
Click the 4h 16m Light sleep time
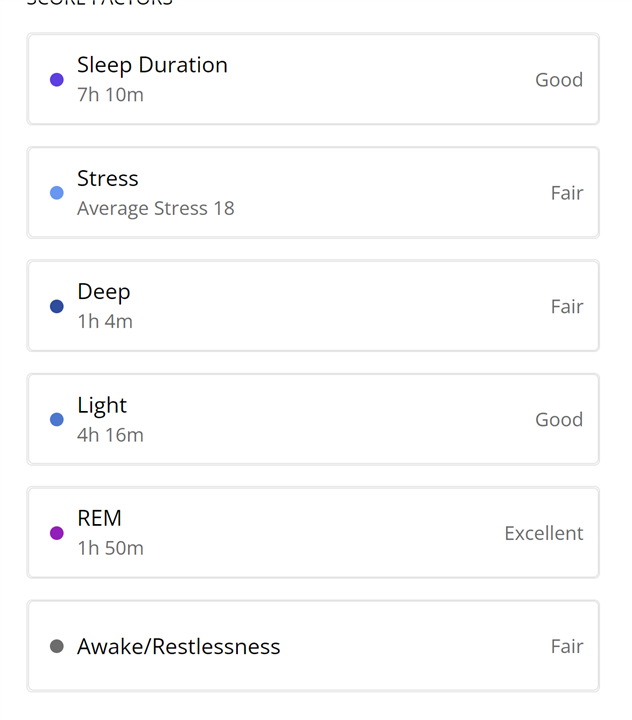pos(110,435)
